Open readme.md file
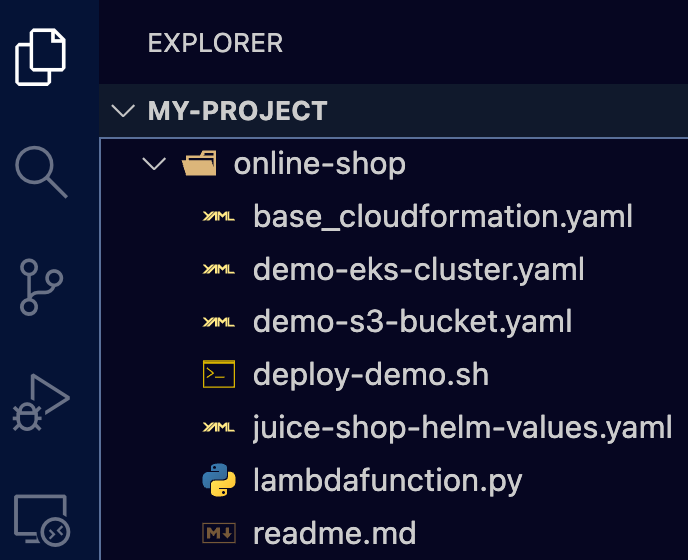Image resolution: width=688 pixels, height=560 pixels. click(x=334, y=533)
